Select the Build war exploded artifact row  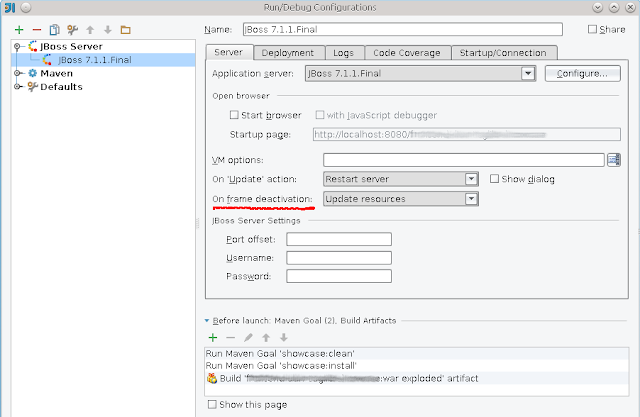click(x=416, y=378)
